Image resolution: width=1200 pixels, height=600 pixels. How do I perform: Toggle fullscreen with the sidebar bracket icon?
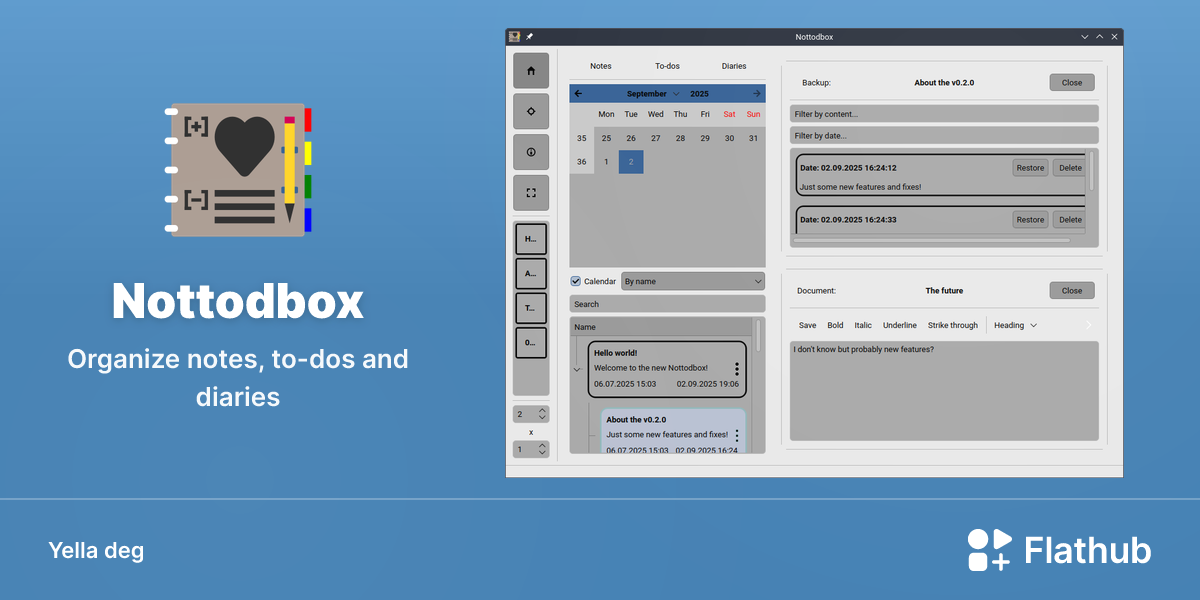coord(531,193)
